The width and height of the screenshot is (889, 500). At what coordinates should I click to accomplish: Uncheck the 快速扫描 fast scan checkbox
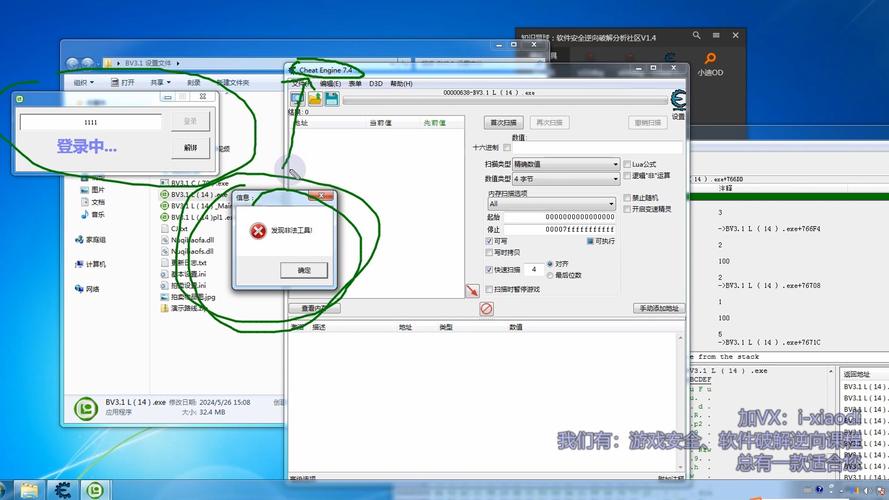pyautogui.click(x=489, y=270)
